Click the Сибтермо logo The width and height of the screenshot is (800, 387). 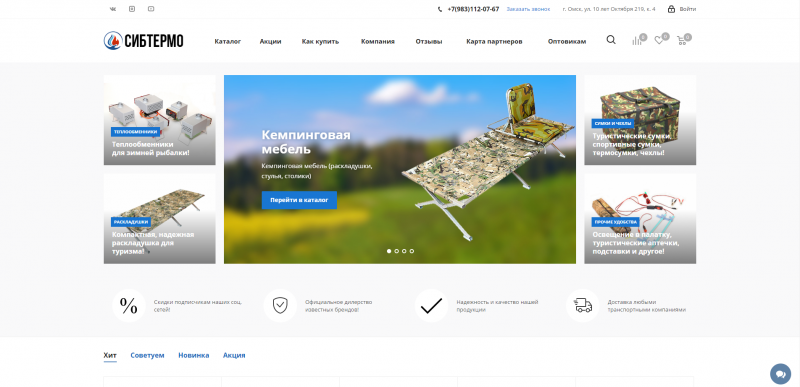[143, 41]
